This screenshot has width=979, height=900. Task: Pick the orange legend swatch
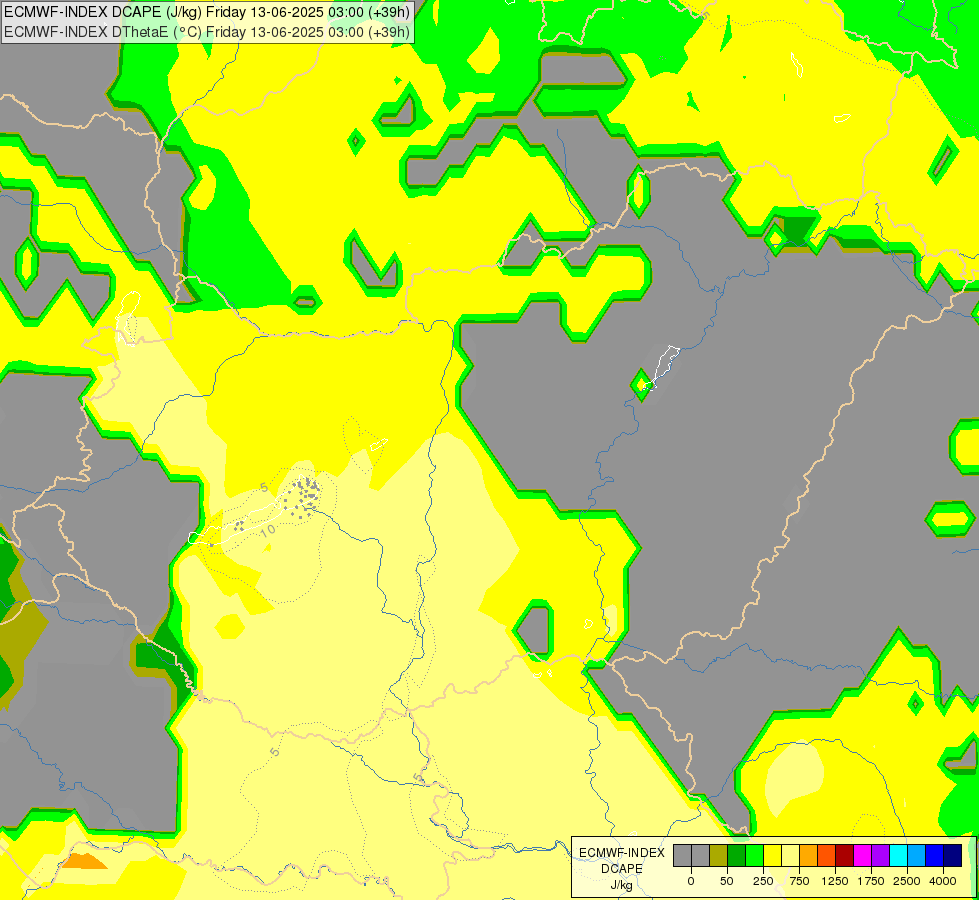click(808, 855)
